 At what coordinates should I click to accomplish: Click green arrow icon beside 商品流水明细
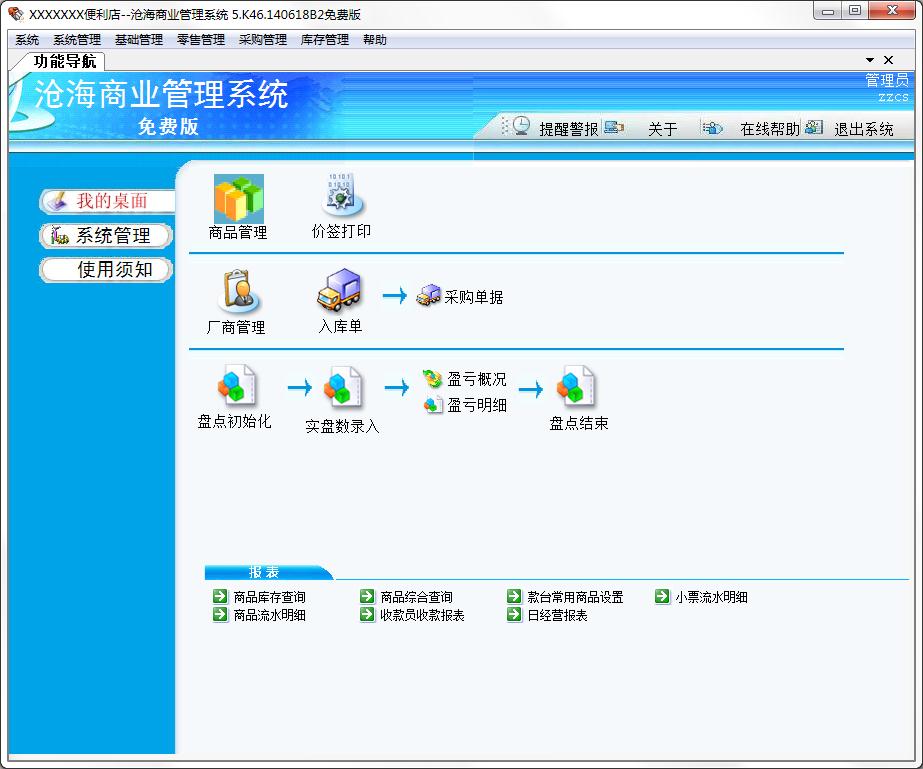[220, 615]
